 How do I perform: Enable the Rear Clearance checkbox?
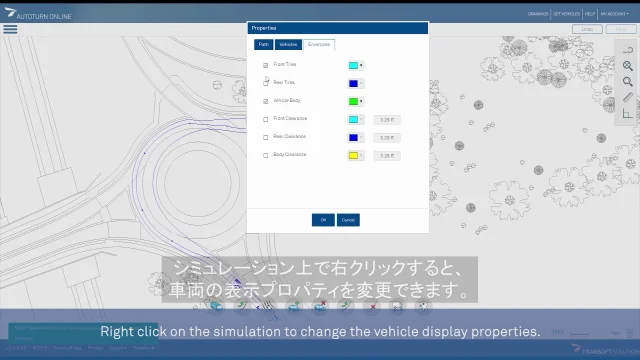pos(266,138)
